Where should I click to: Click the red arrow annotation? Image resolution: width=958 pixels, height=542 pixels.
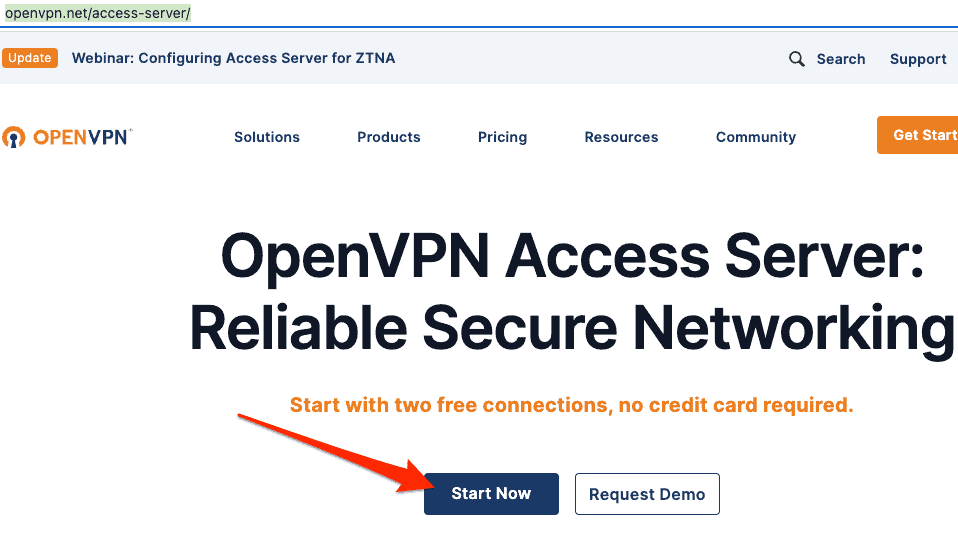tap(330, 450)
